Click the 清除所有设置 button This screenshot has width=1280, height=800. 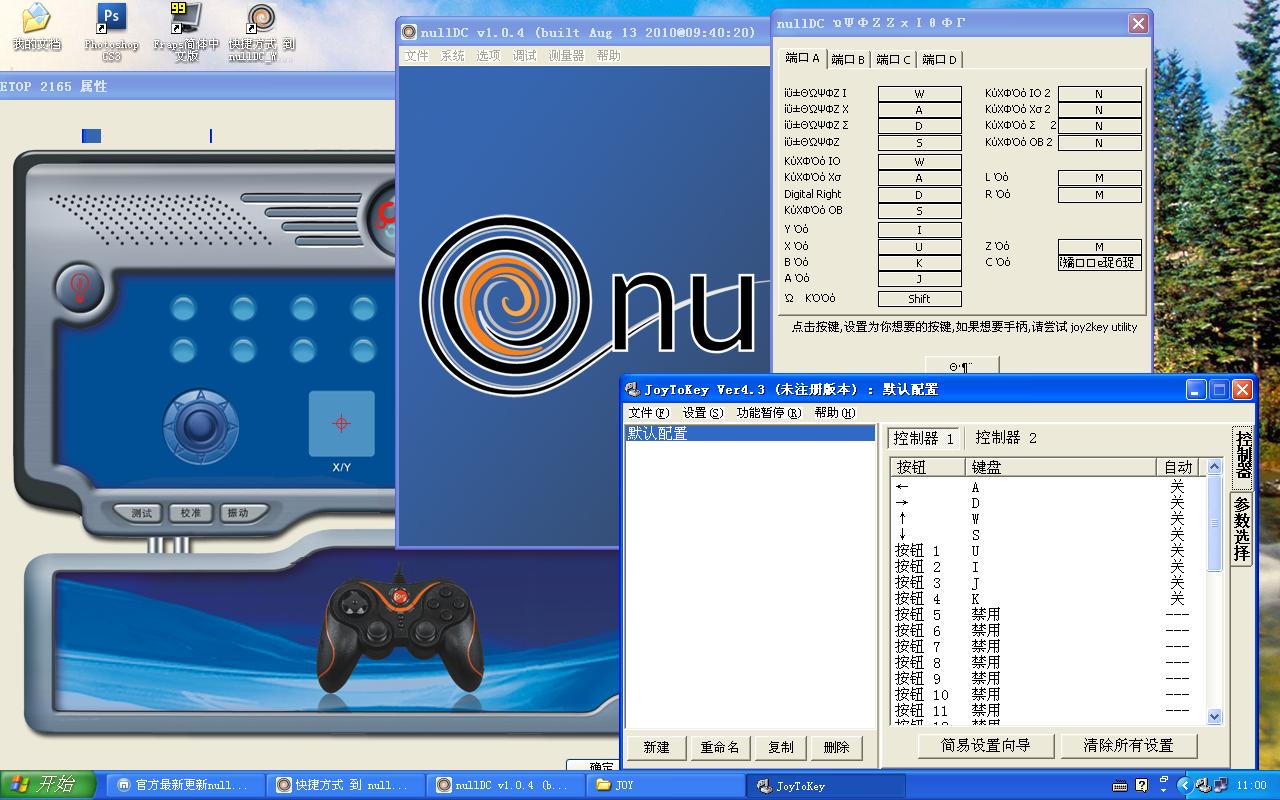click(1128, 746)
